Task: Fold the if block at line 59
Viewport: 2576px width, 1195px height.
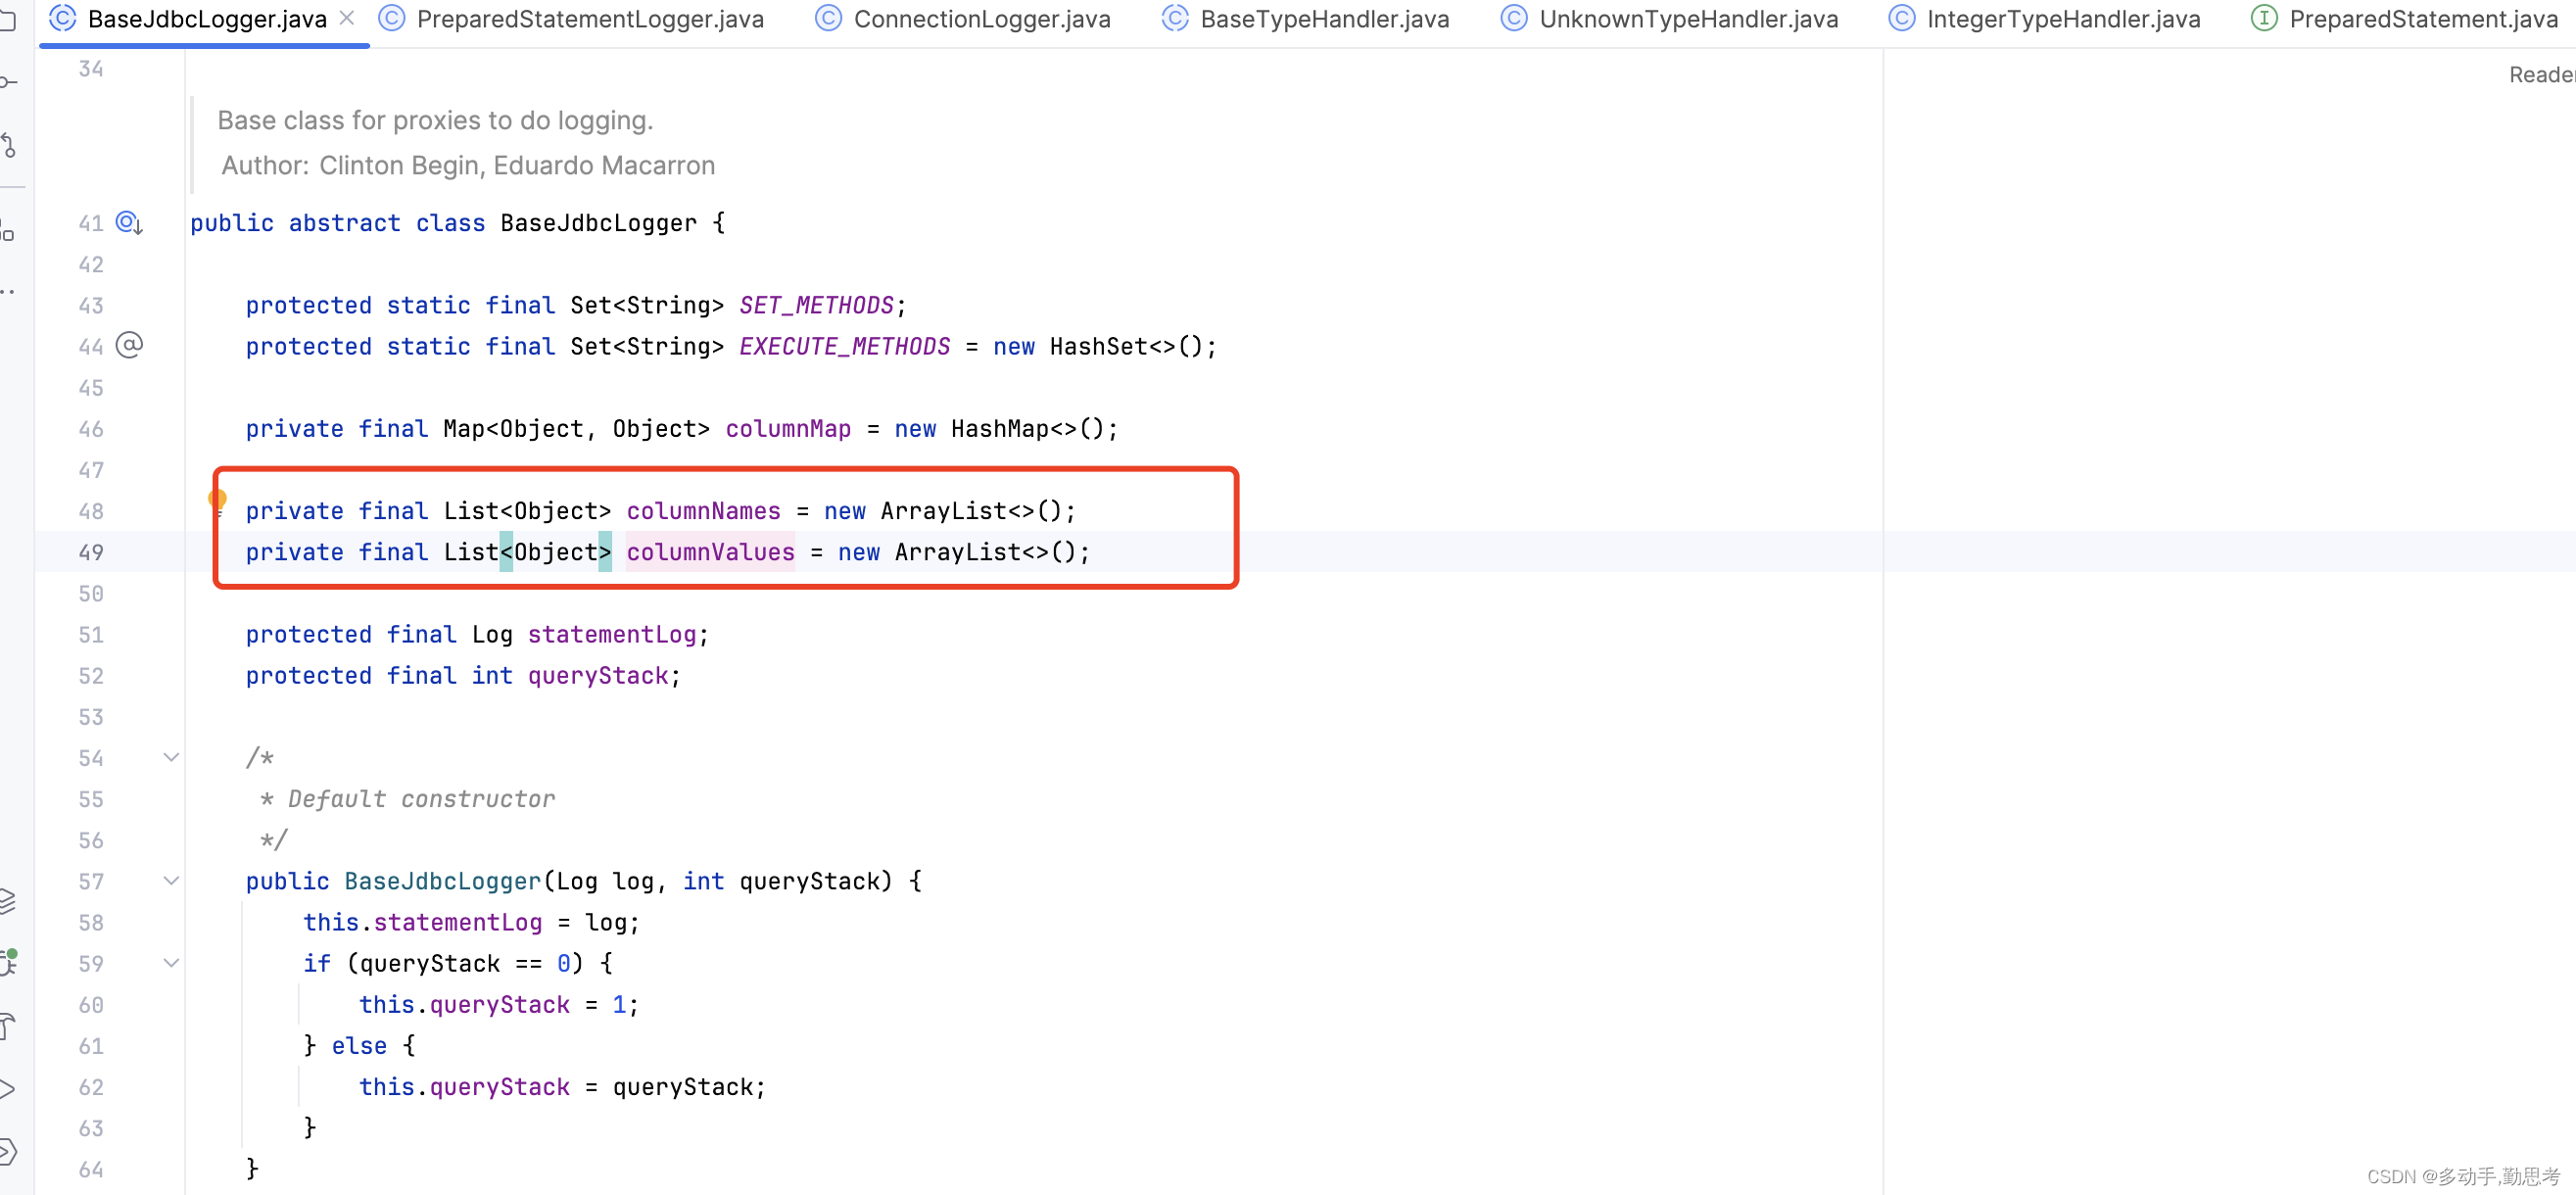Action: [x=171, y=962]
